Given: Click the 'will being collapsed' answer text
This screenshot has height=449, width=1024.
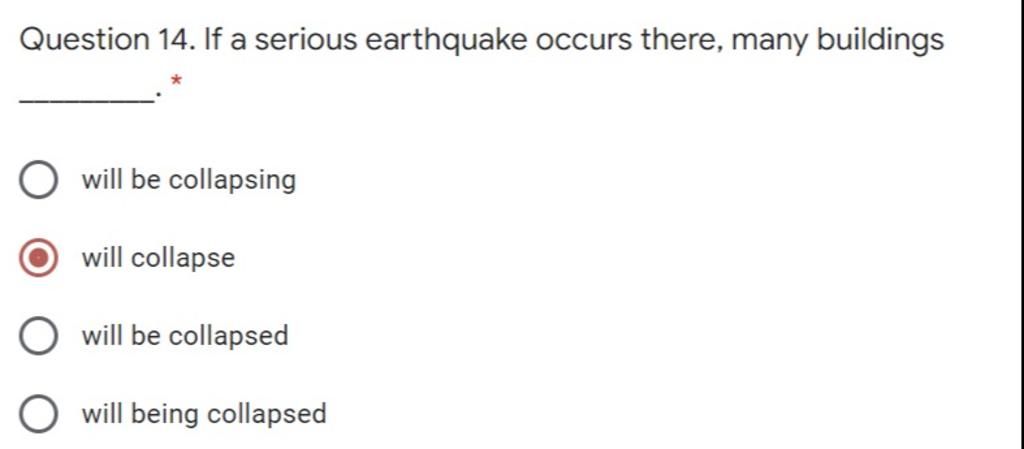Looking at the screenshot, I should (204, 414).
